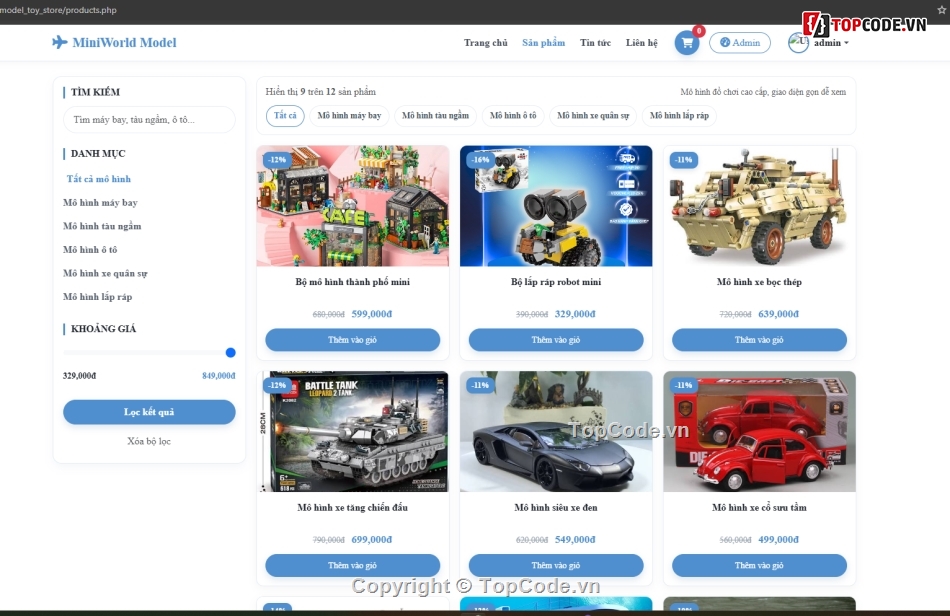The width and height of the screenshot is (950, 616).
Task: Select Mô hình ô tô filter chip
Action: (513, 115)
